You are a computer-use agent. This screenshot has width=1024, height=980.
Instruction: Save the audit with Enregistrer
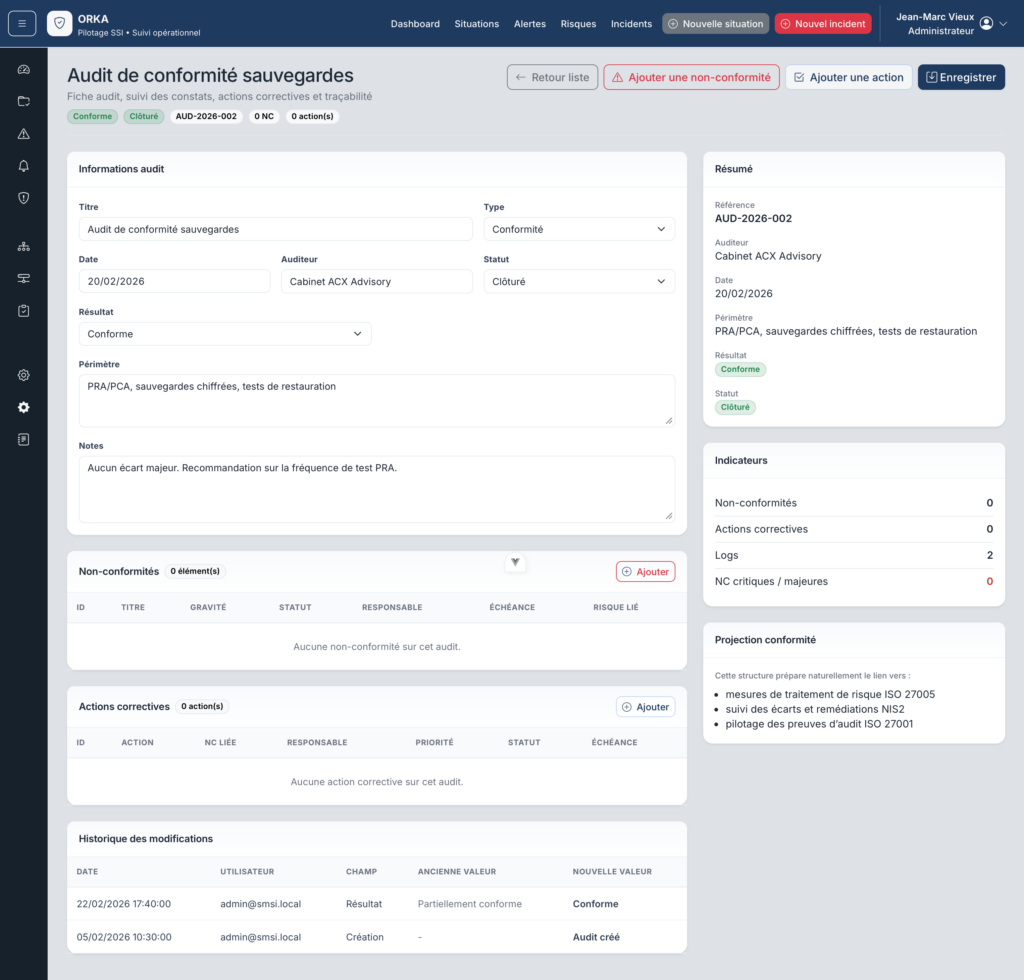click(x=961, y=77)
